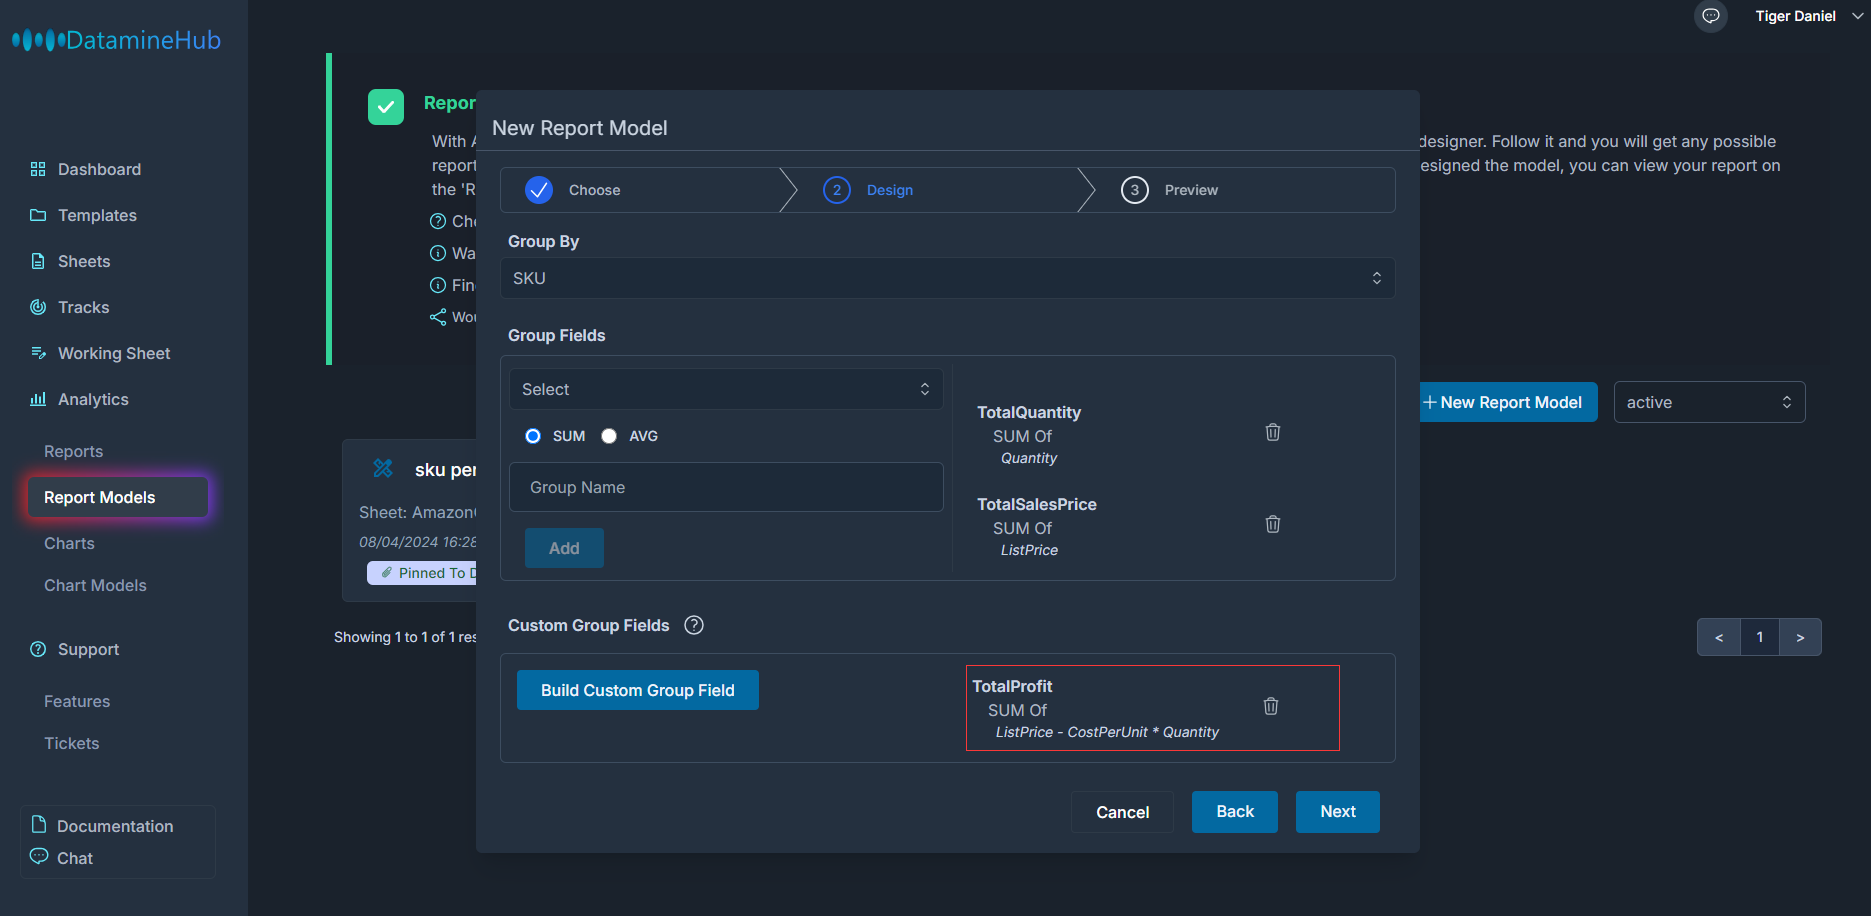Viewport: 1871px width, 916px height.
Task: Click the TotalSalesPrice field name
Action: [x=1037, y=504]
